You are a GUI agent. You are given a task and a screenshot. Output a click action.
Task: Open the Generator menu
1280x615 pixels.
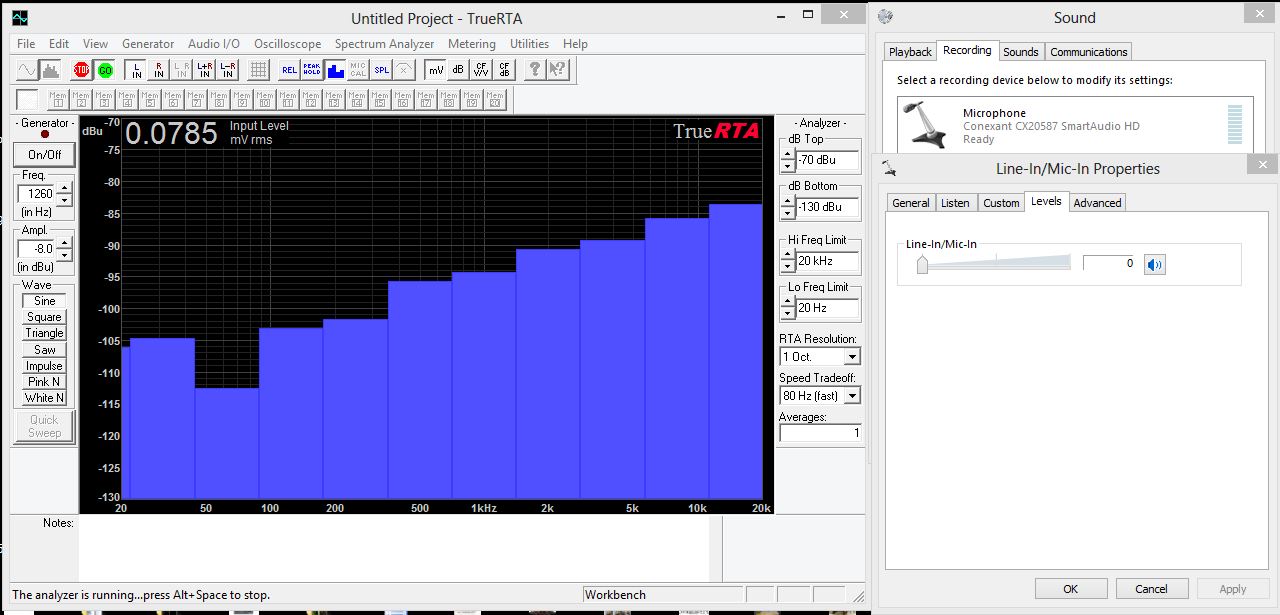click(148, 44)
